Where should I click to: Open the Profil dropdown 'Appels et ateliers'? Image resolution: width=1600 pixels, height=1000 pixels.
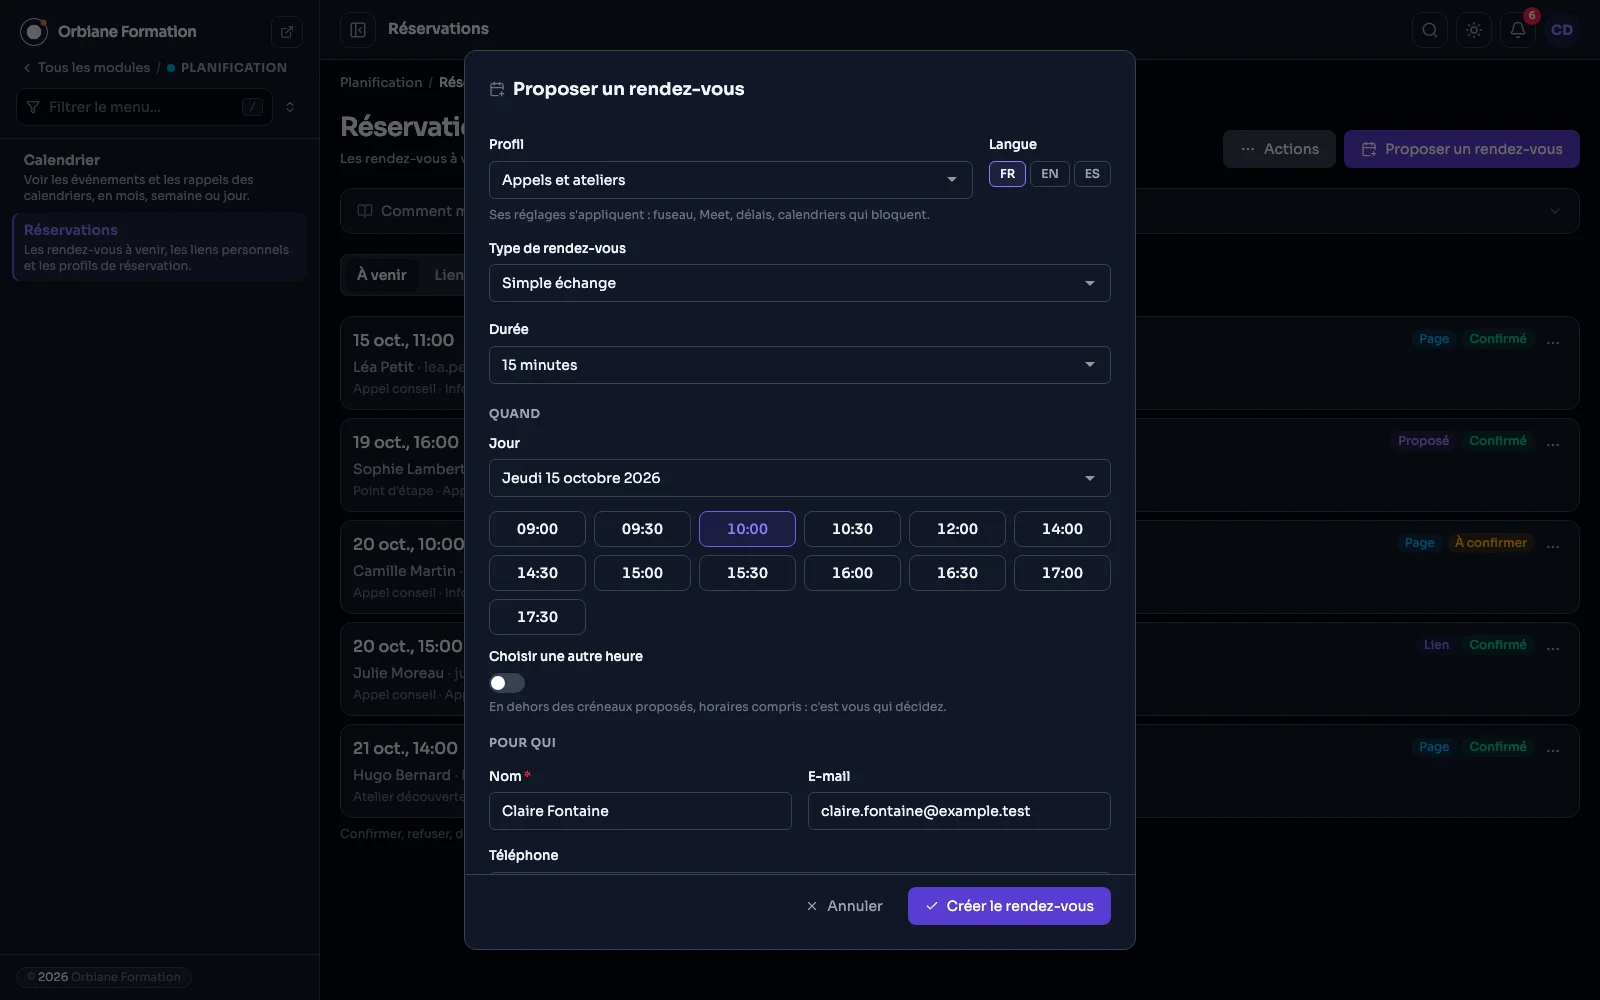point(731,180)
